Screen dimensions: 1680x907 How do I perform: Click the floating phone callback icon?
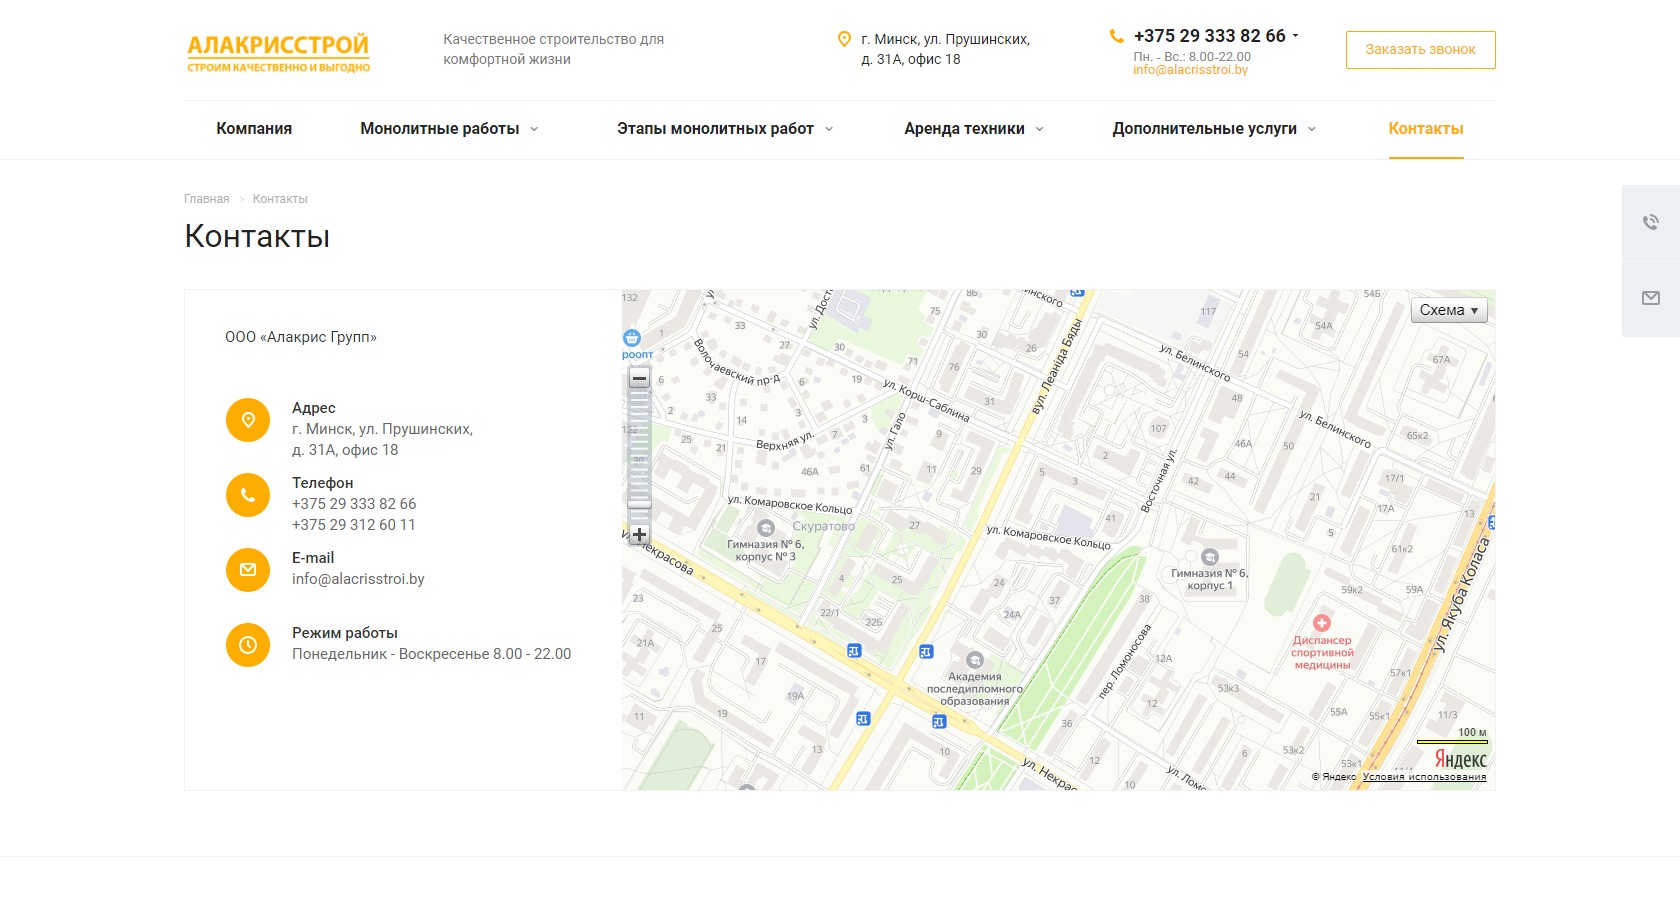(1650, 222)
